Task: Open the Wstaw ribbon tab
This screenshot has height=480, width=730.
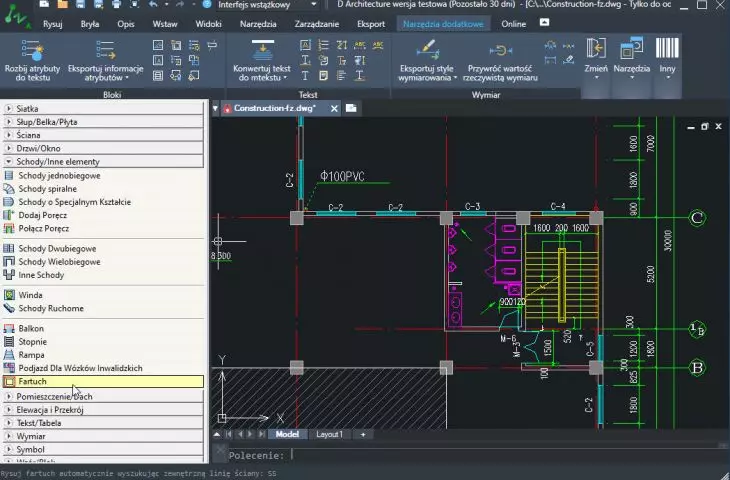Action: [165, 24]
